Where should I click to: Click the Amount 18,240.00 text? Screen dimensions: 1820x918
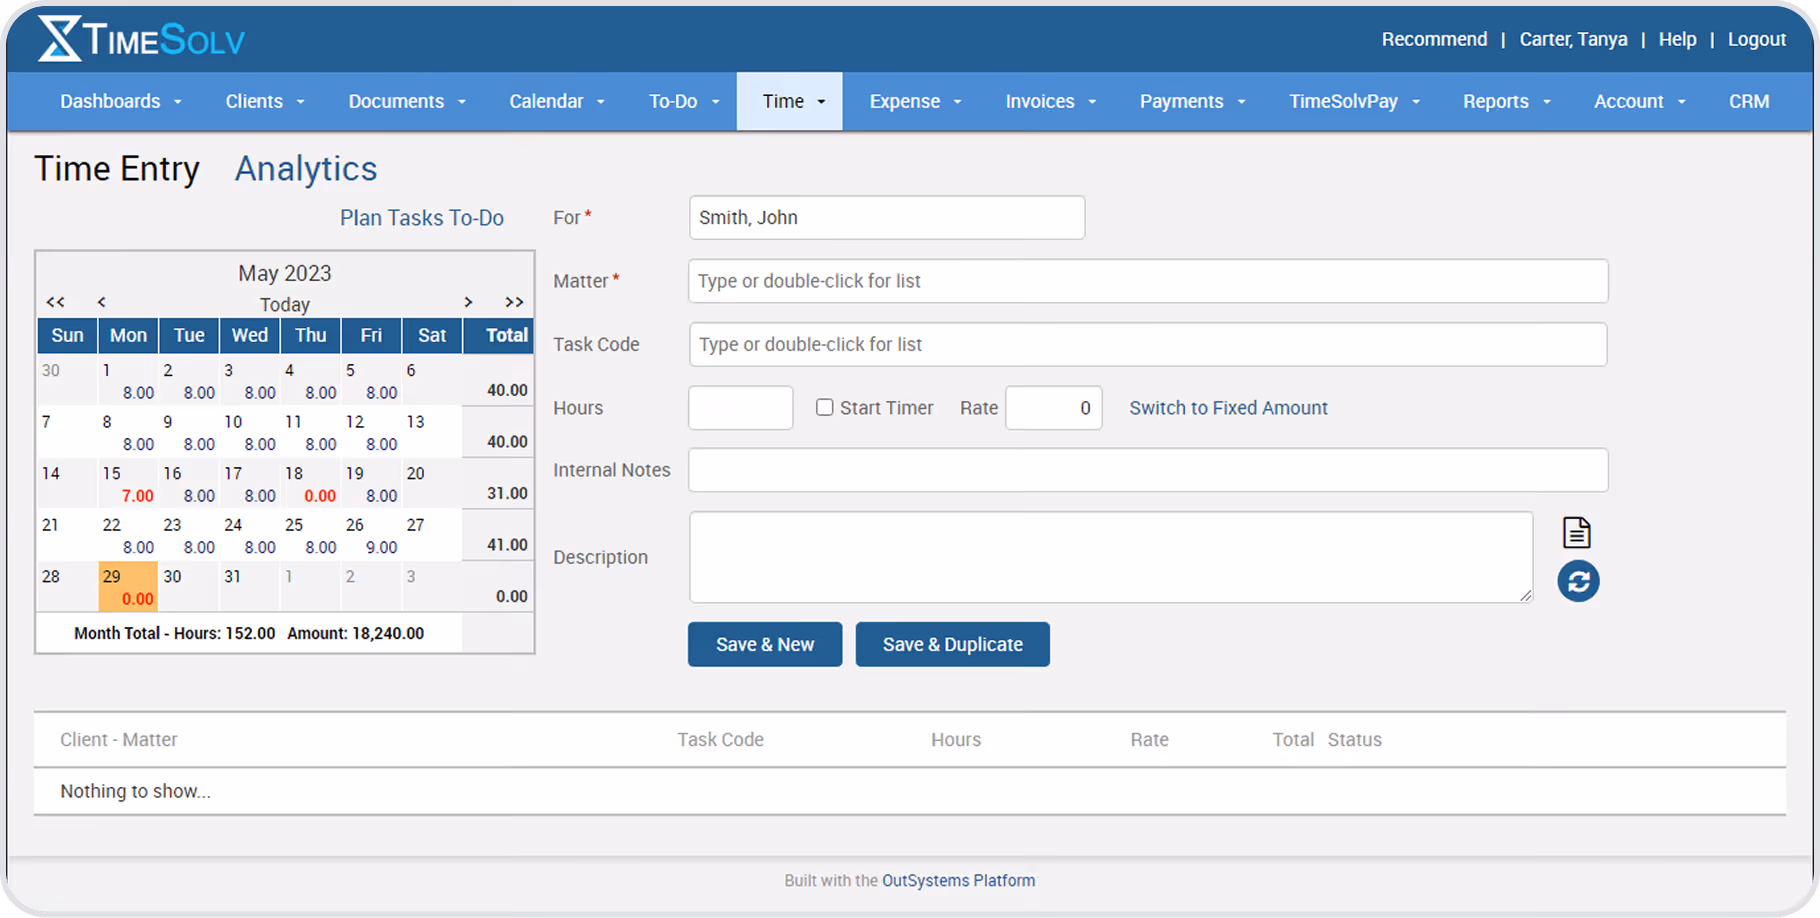[x=356, y=633]
